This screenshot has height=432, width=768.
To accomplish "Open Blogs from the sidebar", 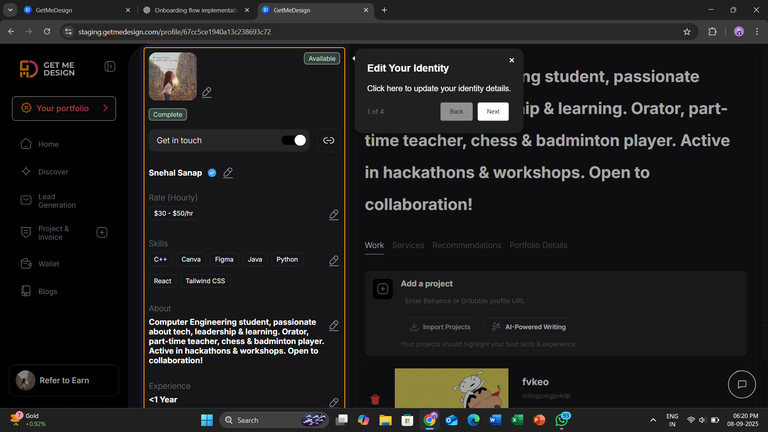I will pyautogui.click(x=48, y=291).
